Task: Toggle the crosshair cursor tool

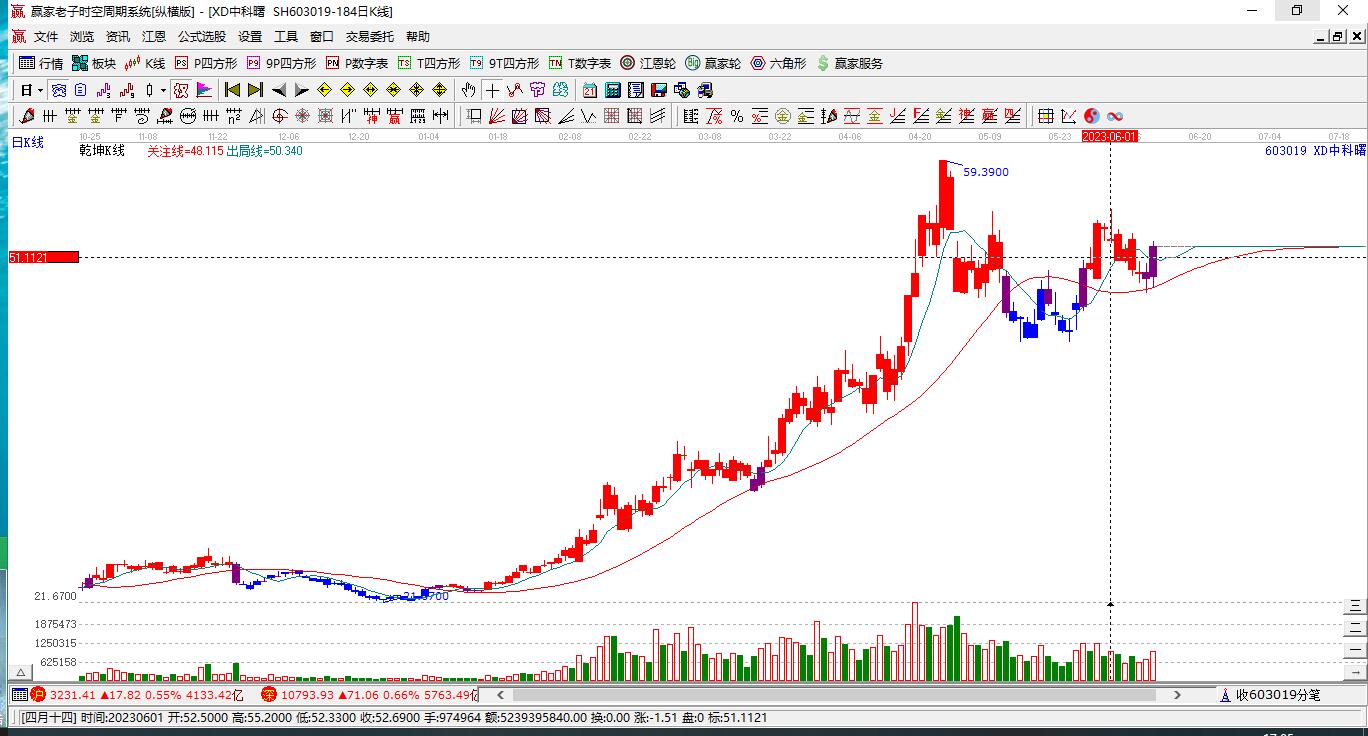Action: [492, 90]
